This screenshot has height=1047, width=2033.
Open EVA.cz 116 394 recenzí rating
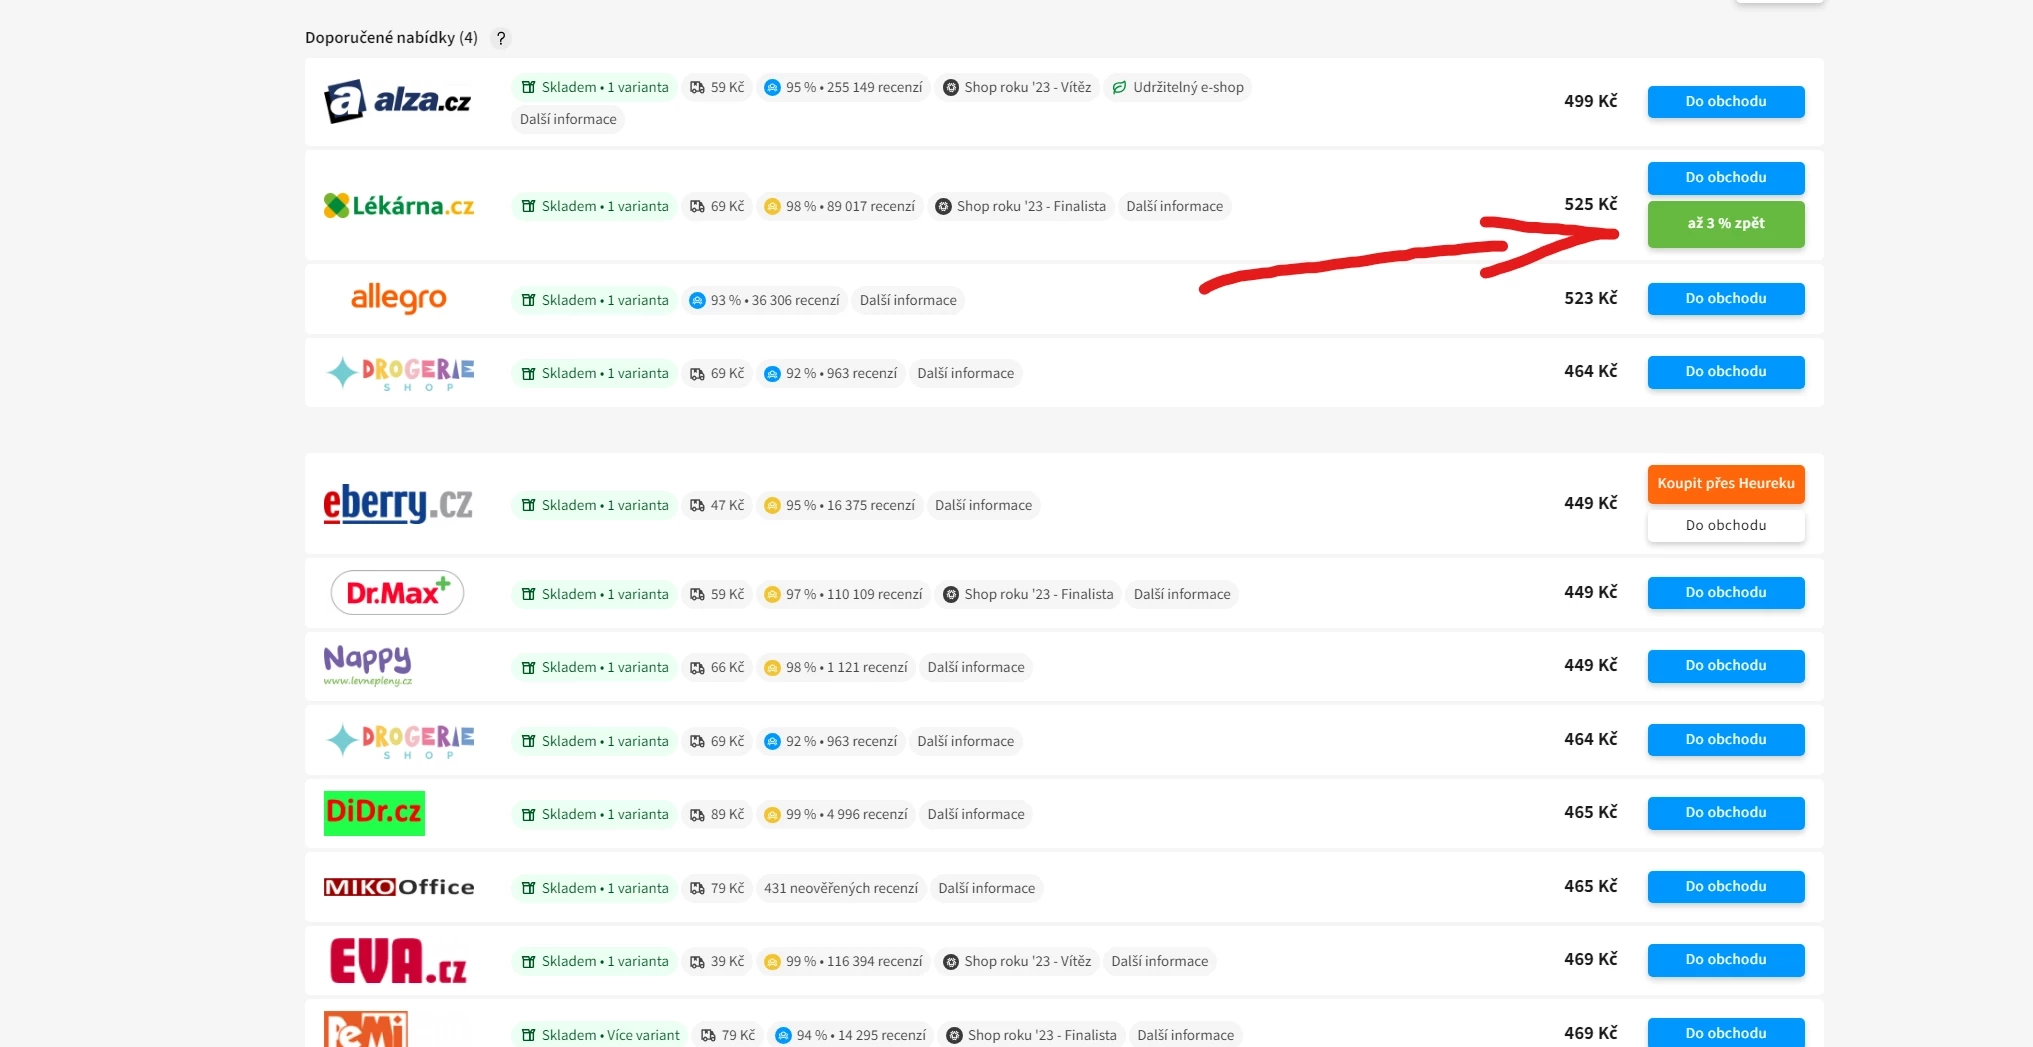(843, 961)
